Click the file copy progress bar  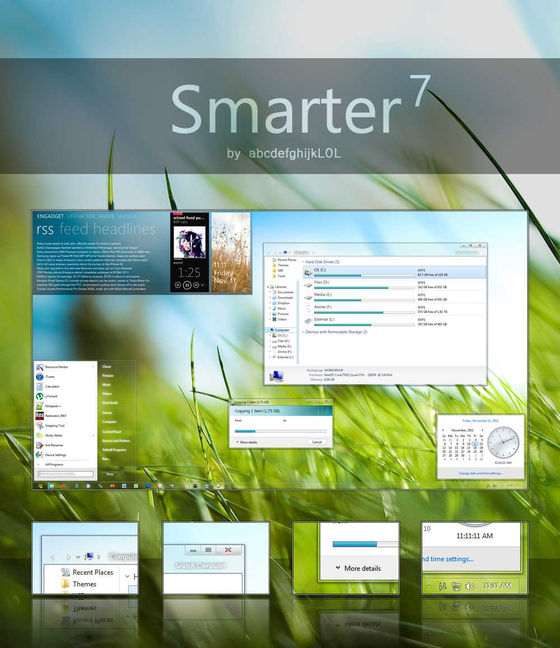pos(280,431)
